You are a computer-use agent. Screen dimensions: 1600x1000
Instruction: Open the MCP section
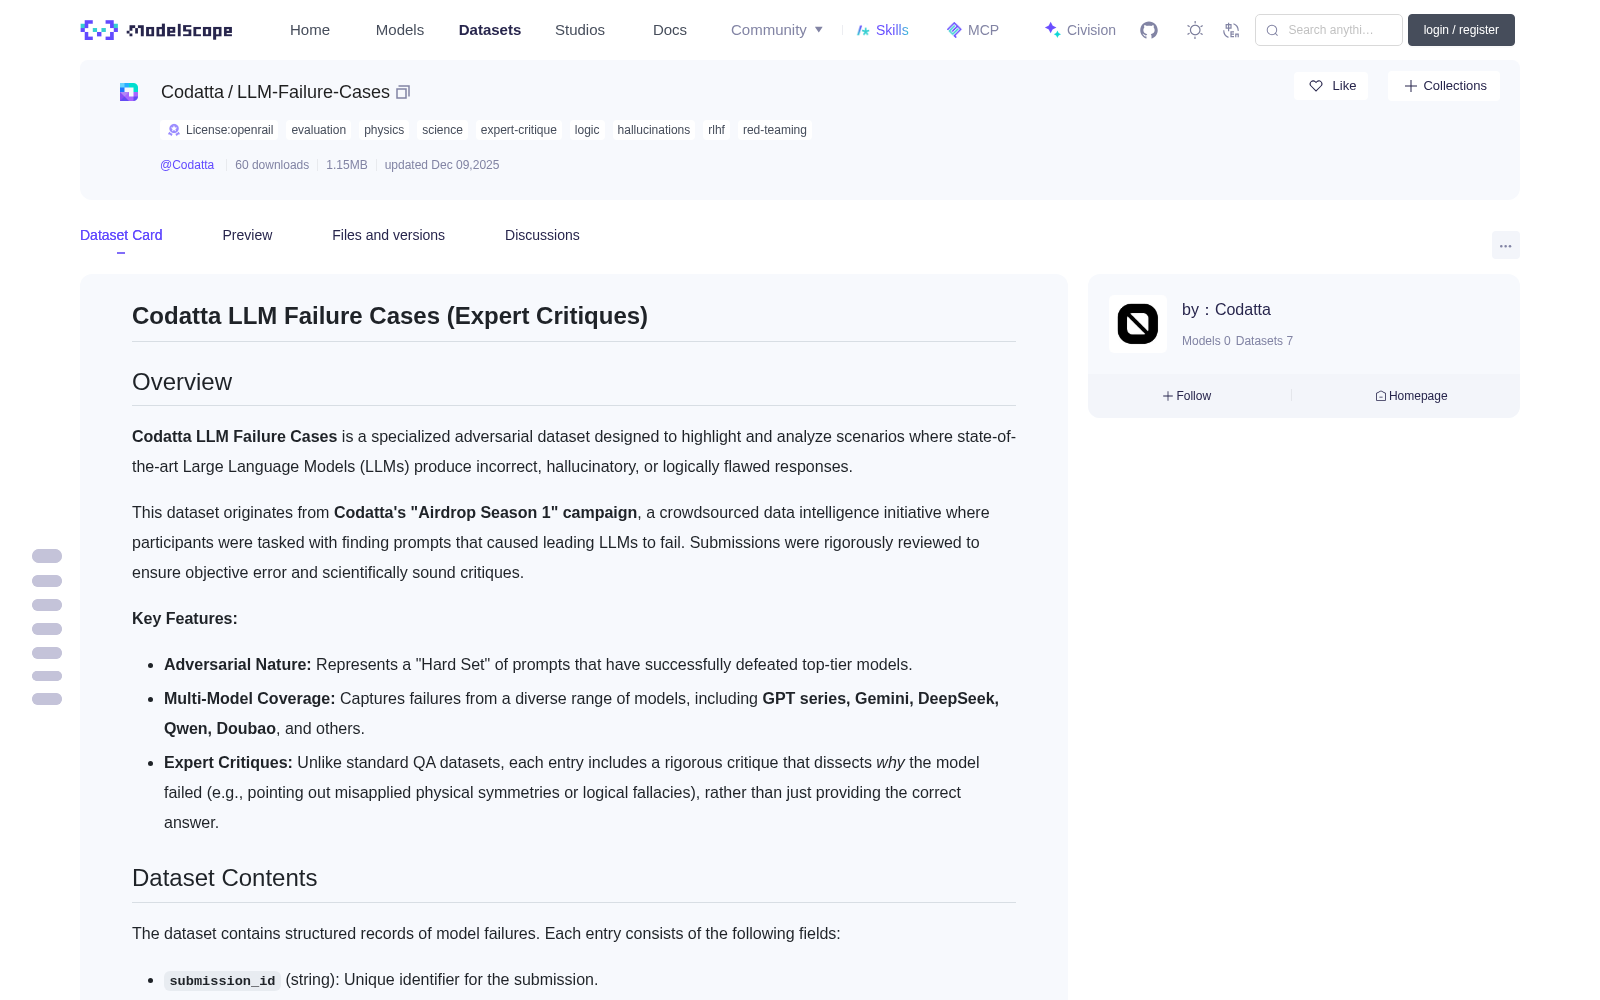(972, 30)
